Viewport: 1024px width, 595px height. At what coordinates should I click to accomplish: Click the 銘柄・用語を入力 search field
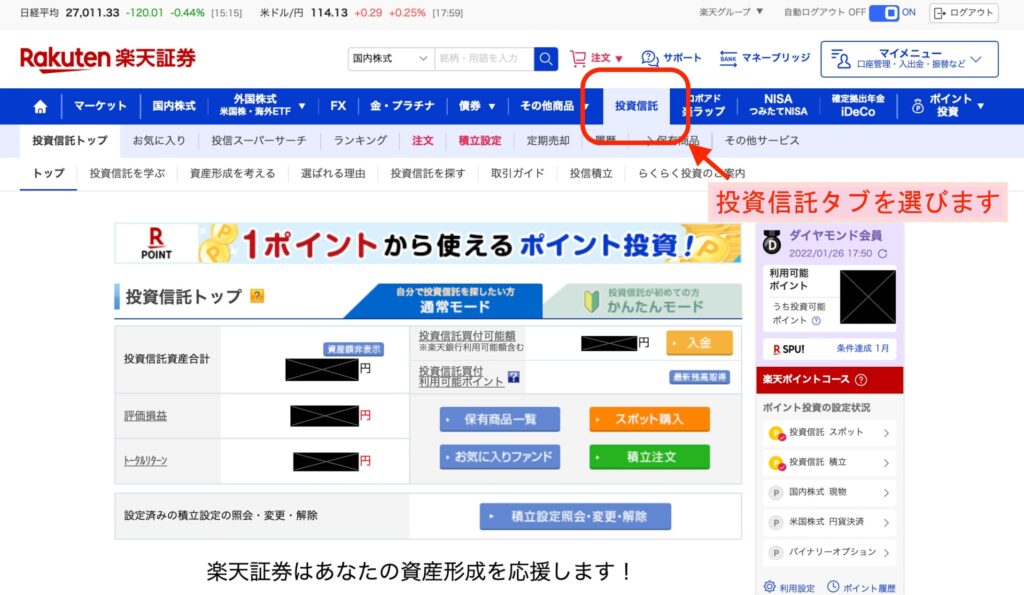coord(484,59)
